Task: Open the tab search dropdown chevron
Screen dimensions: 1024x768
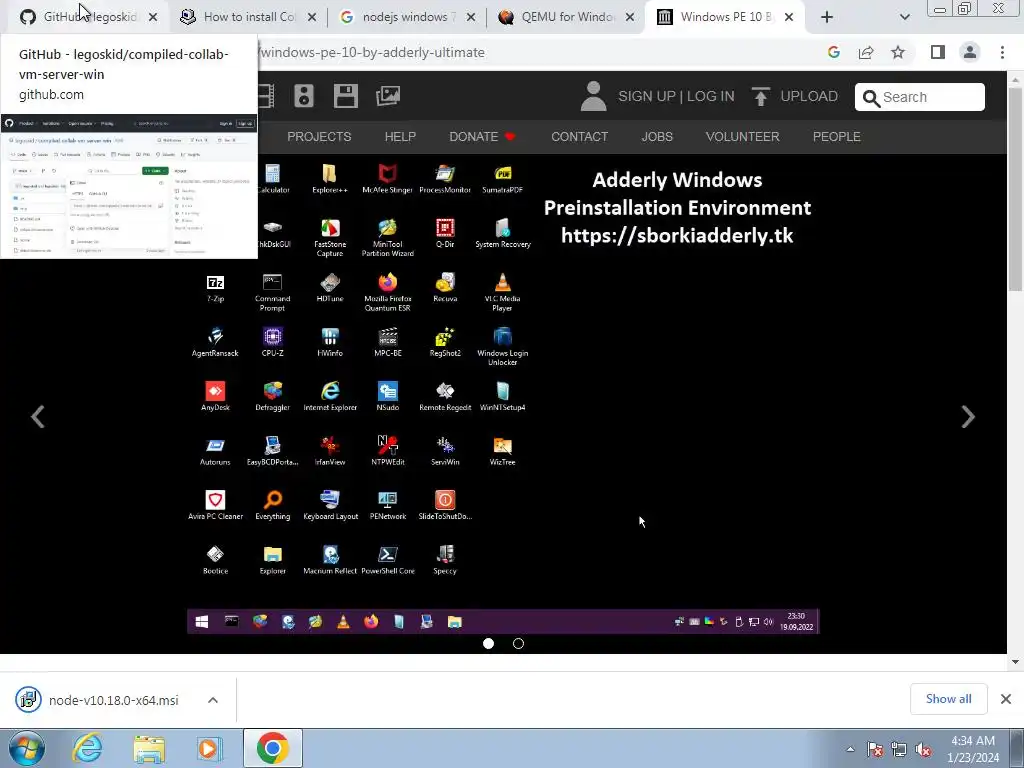Action: [904, 17]
